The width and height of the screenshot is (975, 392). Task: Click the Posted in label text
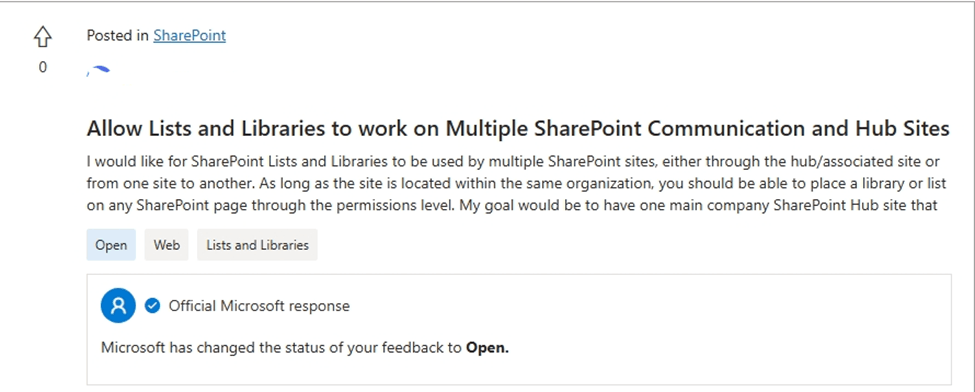tap(118, 35)
